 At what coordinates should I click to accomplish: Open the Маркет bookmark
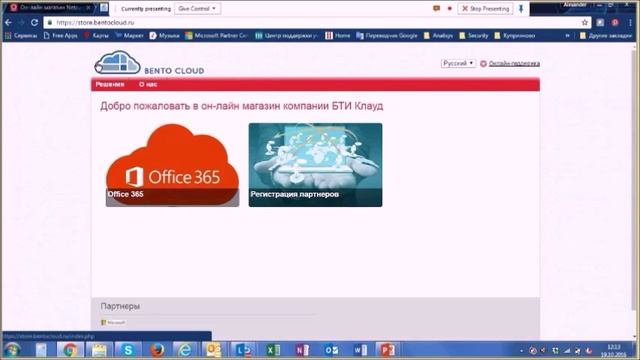(x=129, y=36)
